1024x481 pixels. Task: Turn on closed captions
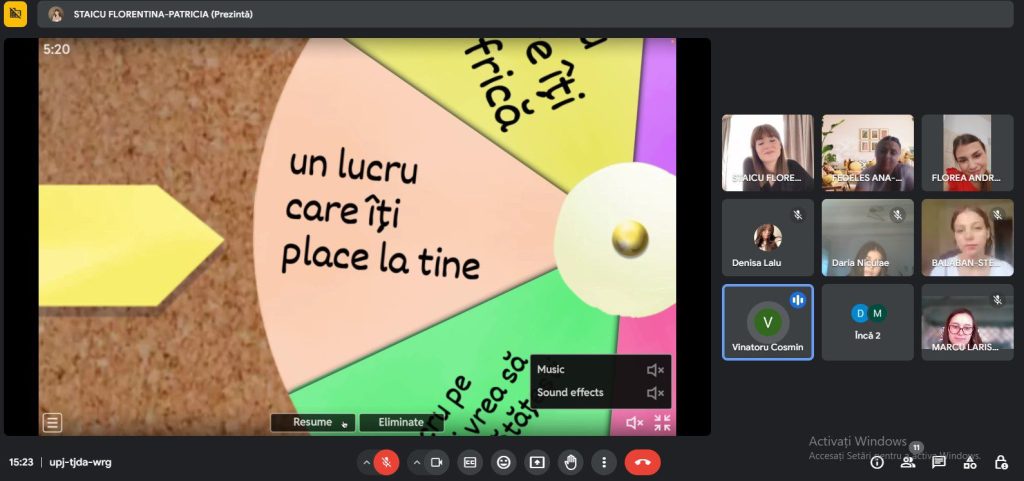470,462
